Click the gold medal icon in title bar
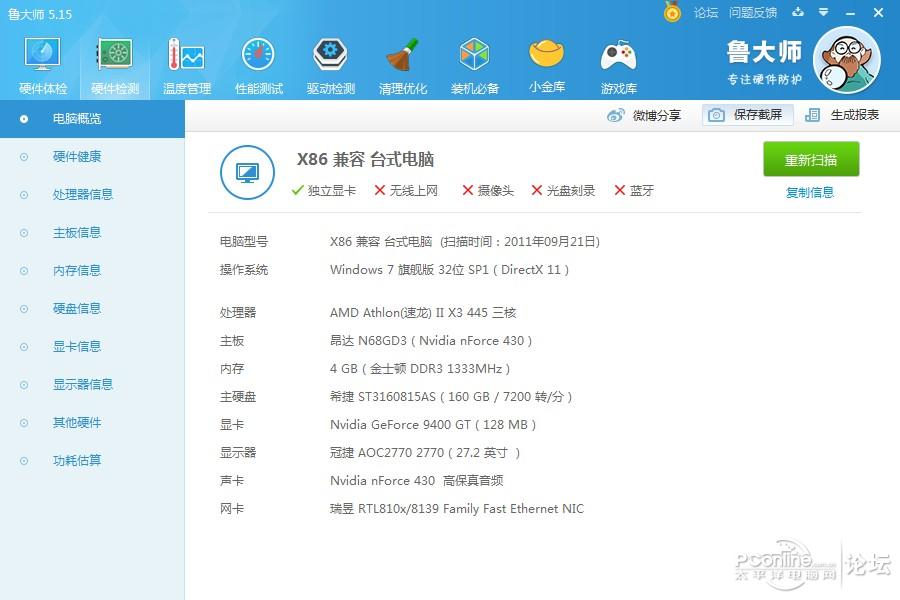This screenshot has height=600, width=900. click(672, 11)
